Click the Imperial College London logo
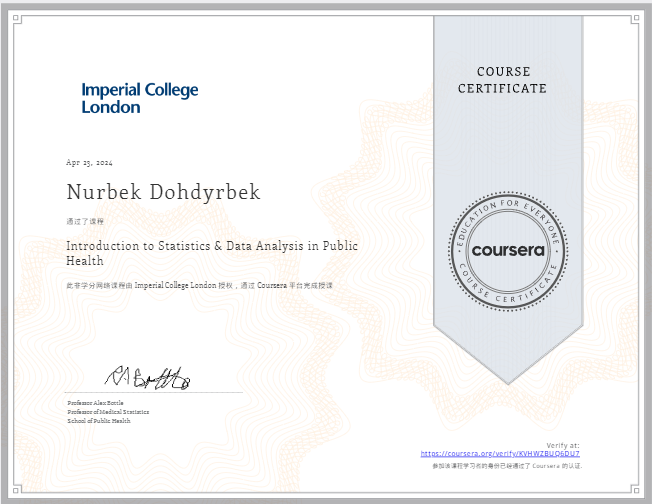Image resolution: width=652 pixels, height=504 pixels. [x=140, y=98]
